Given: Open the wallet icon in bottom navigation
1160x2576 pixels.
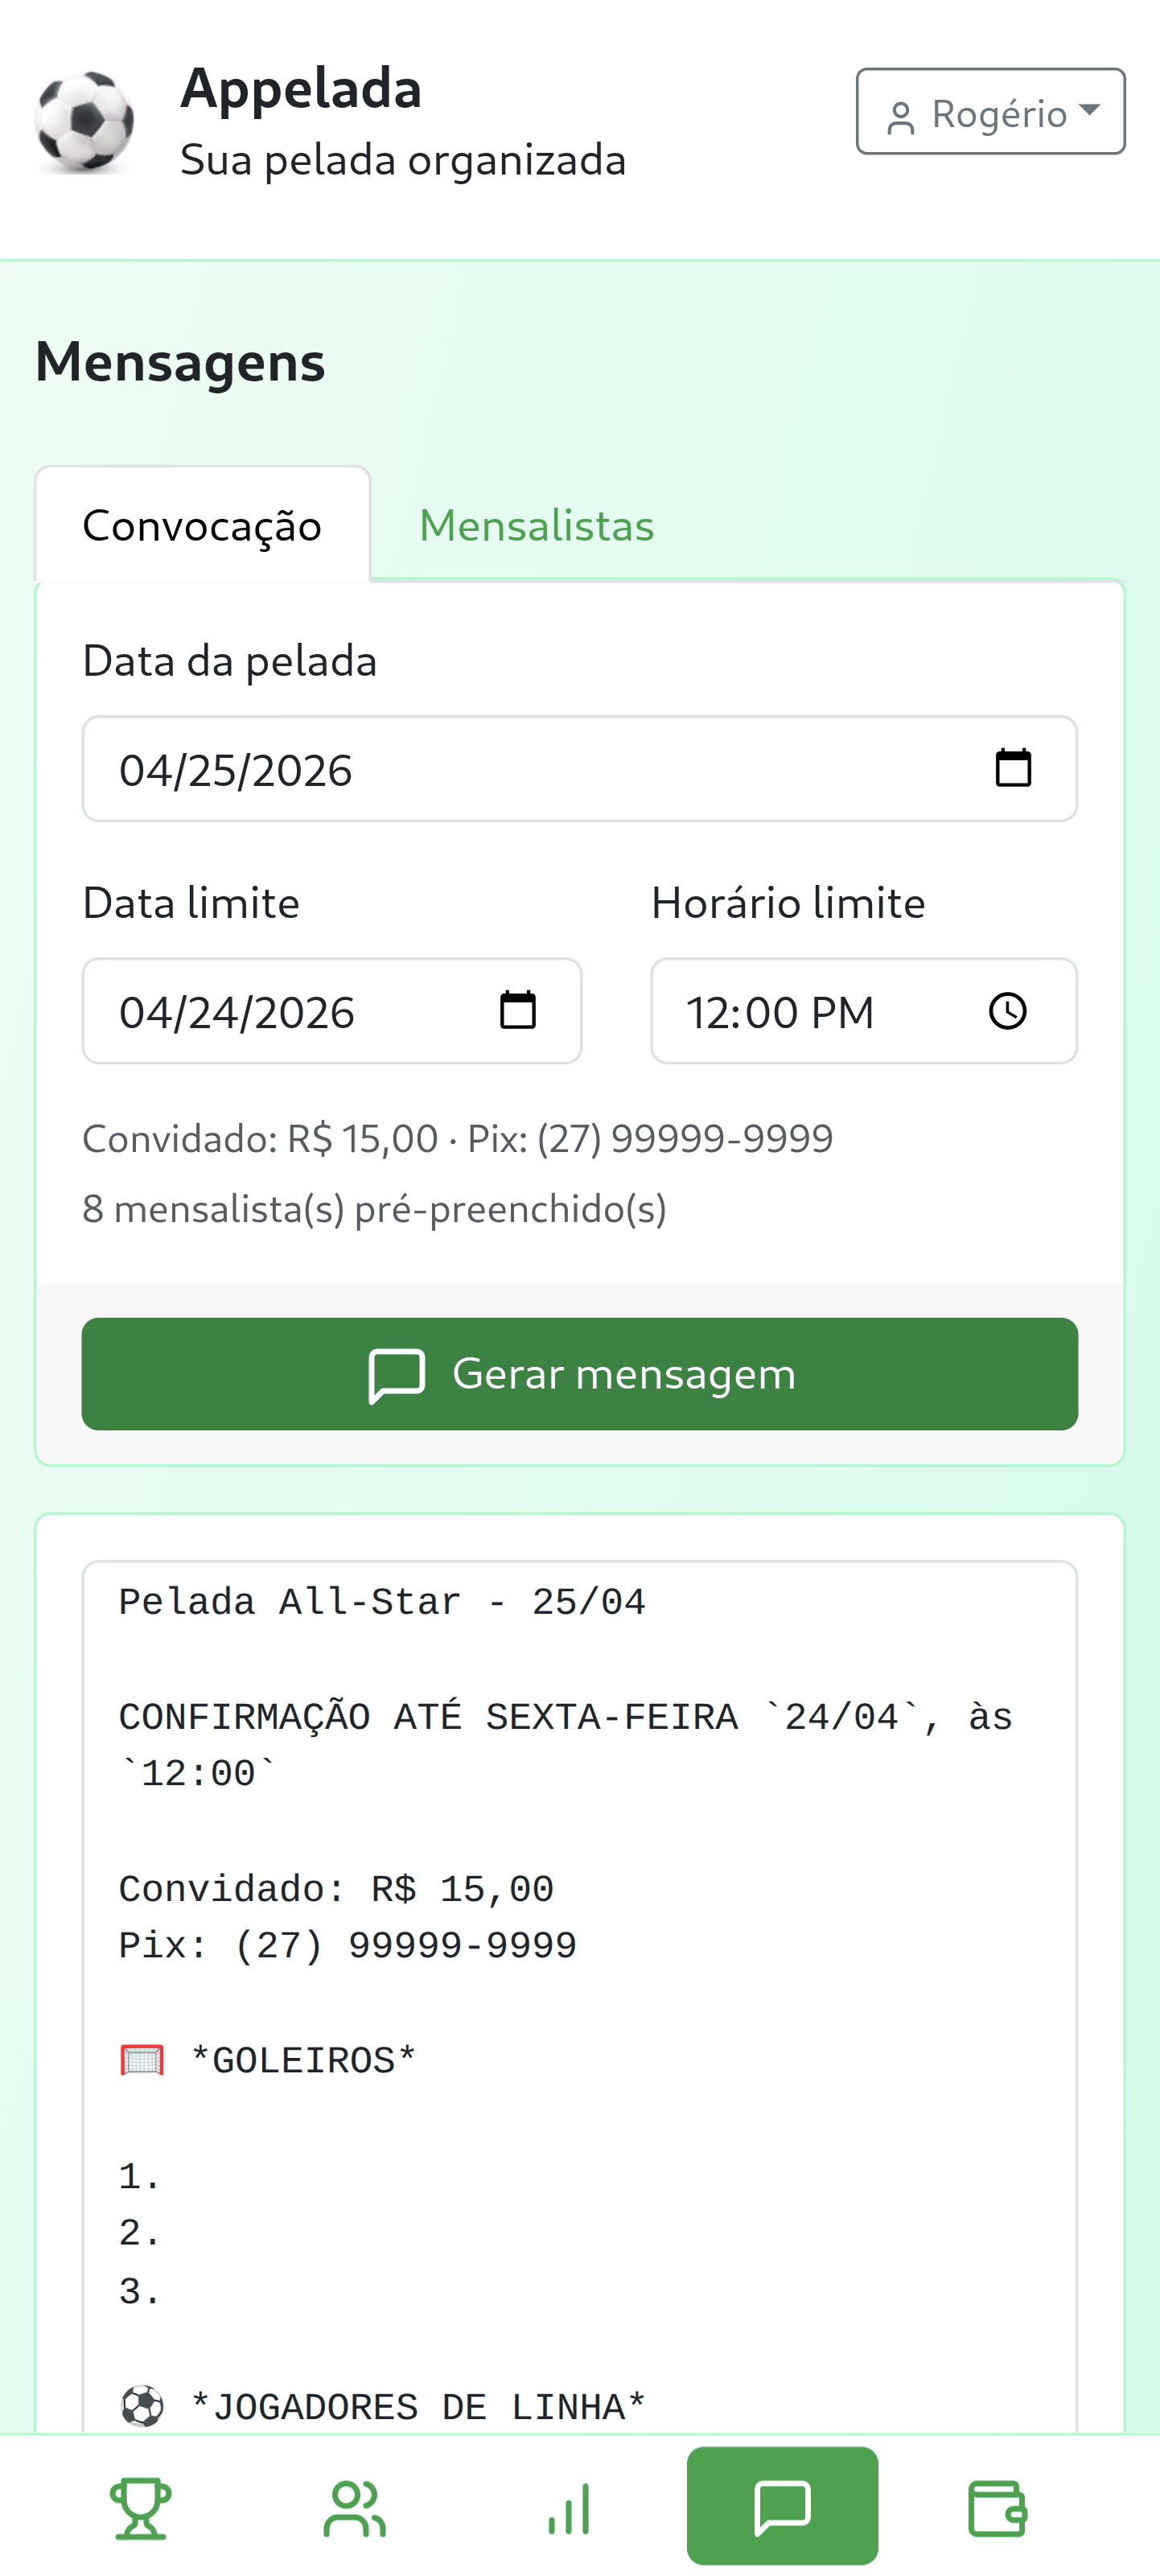Looking at the screenshot, I should pos(997,2508).
